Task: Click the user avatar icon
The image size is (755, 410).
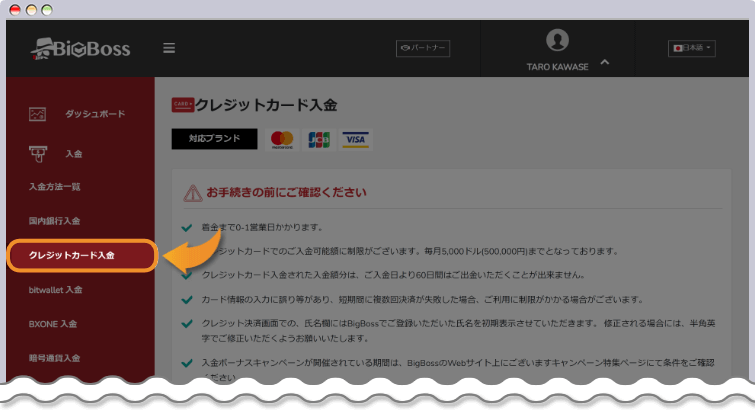Action: point(557,40)
